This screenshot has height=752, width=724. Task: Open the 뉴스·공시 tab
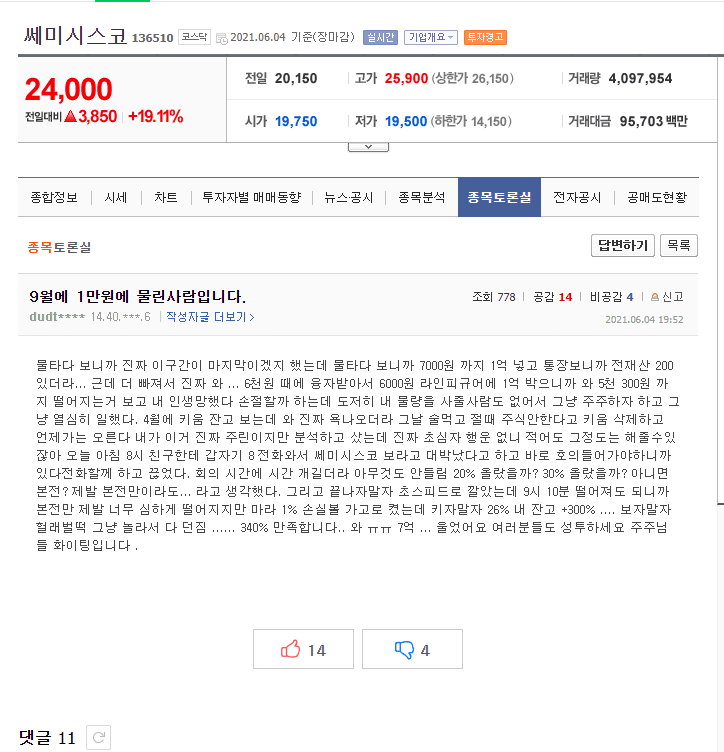pyautogui.click(x=348, y=198)
